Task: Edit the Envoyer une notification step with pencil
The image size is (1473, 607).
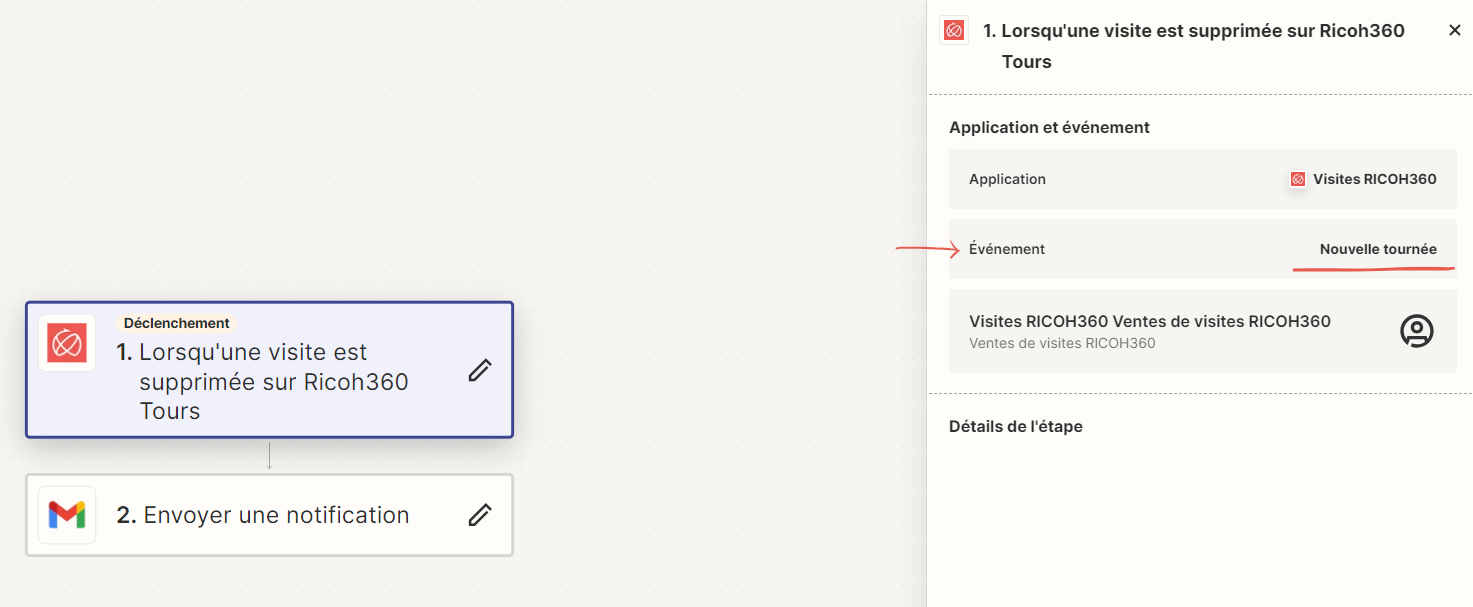Action: point(480,515)
